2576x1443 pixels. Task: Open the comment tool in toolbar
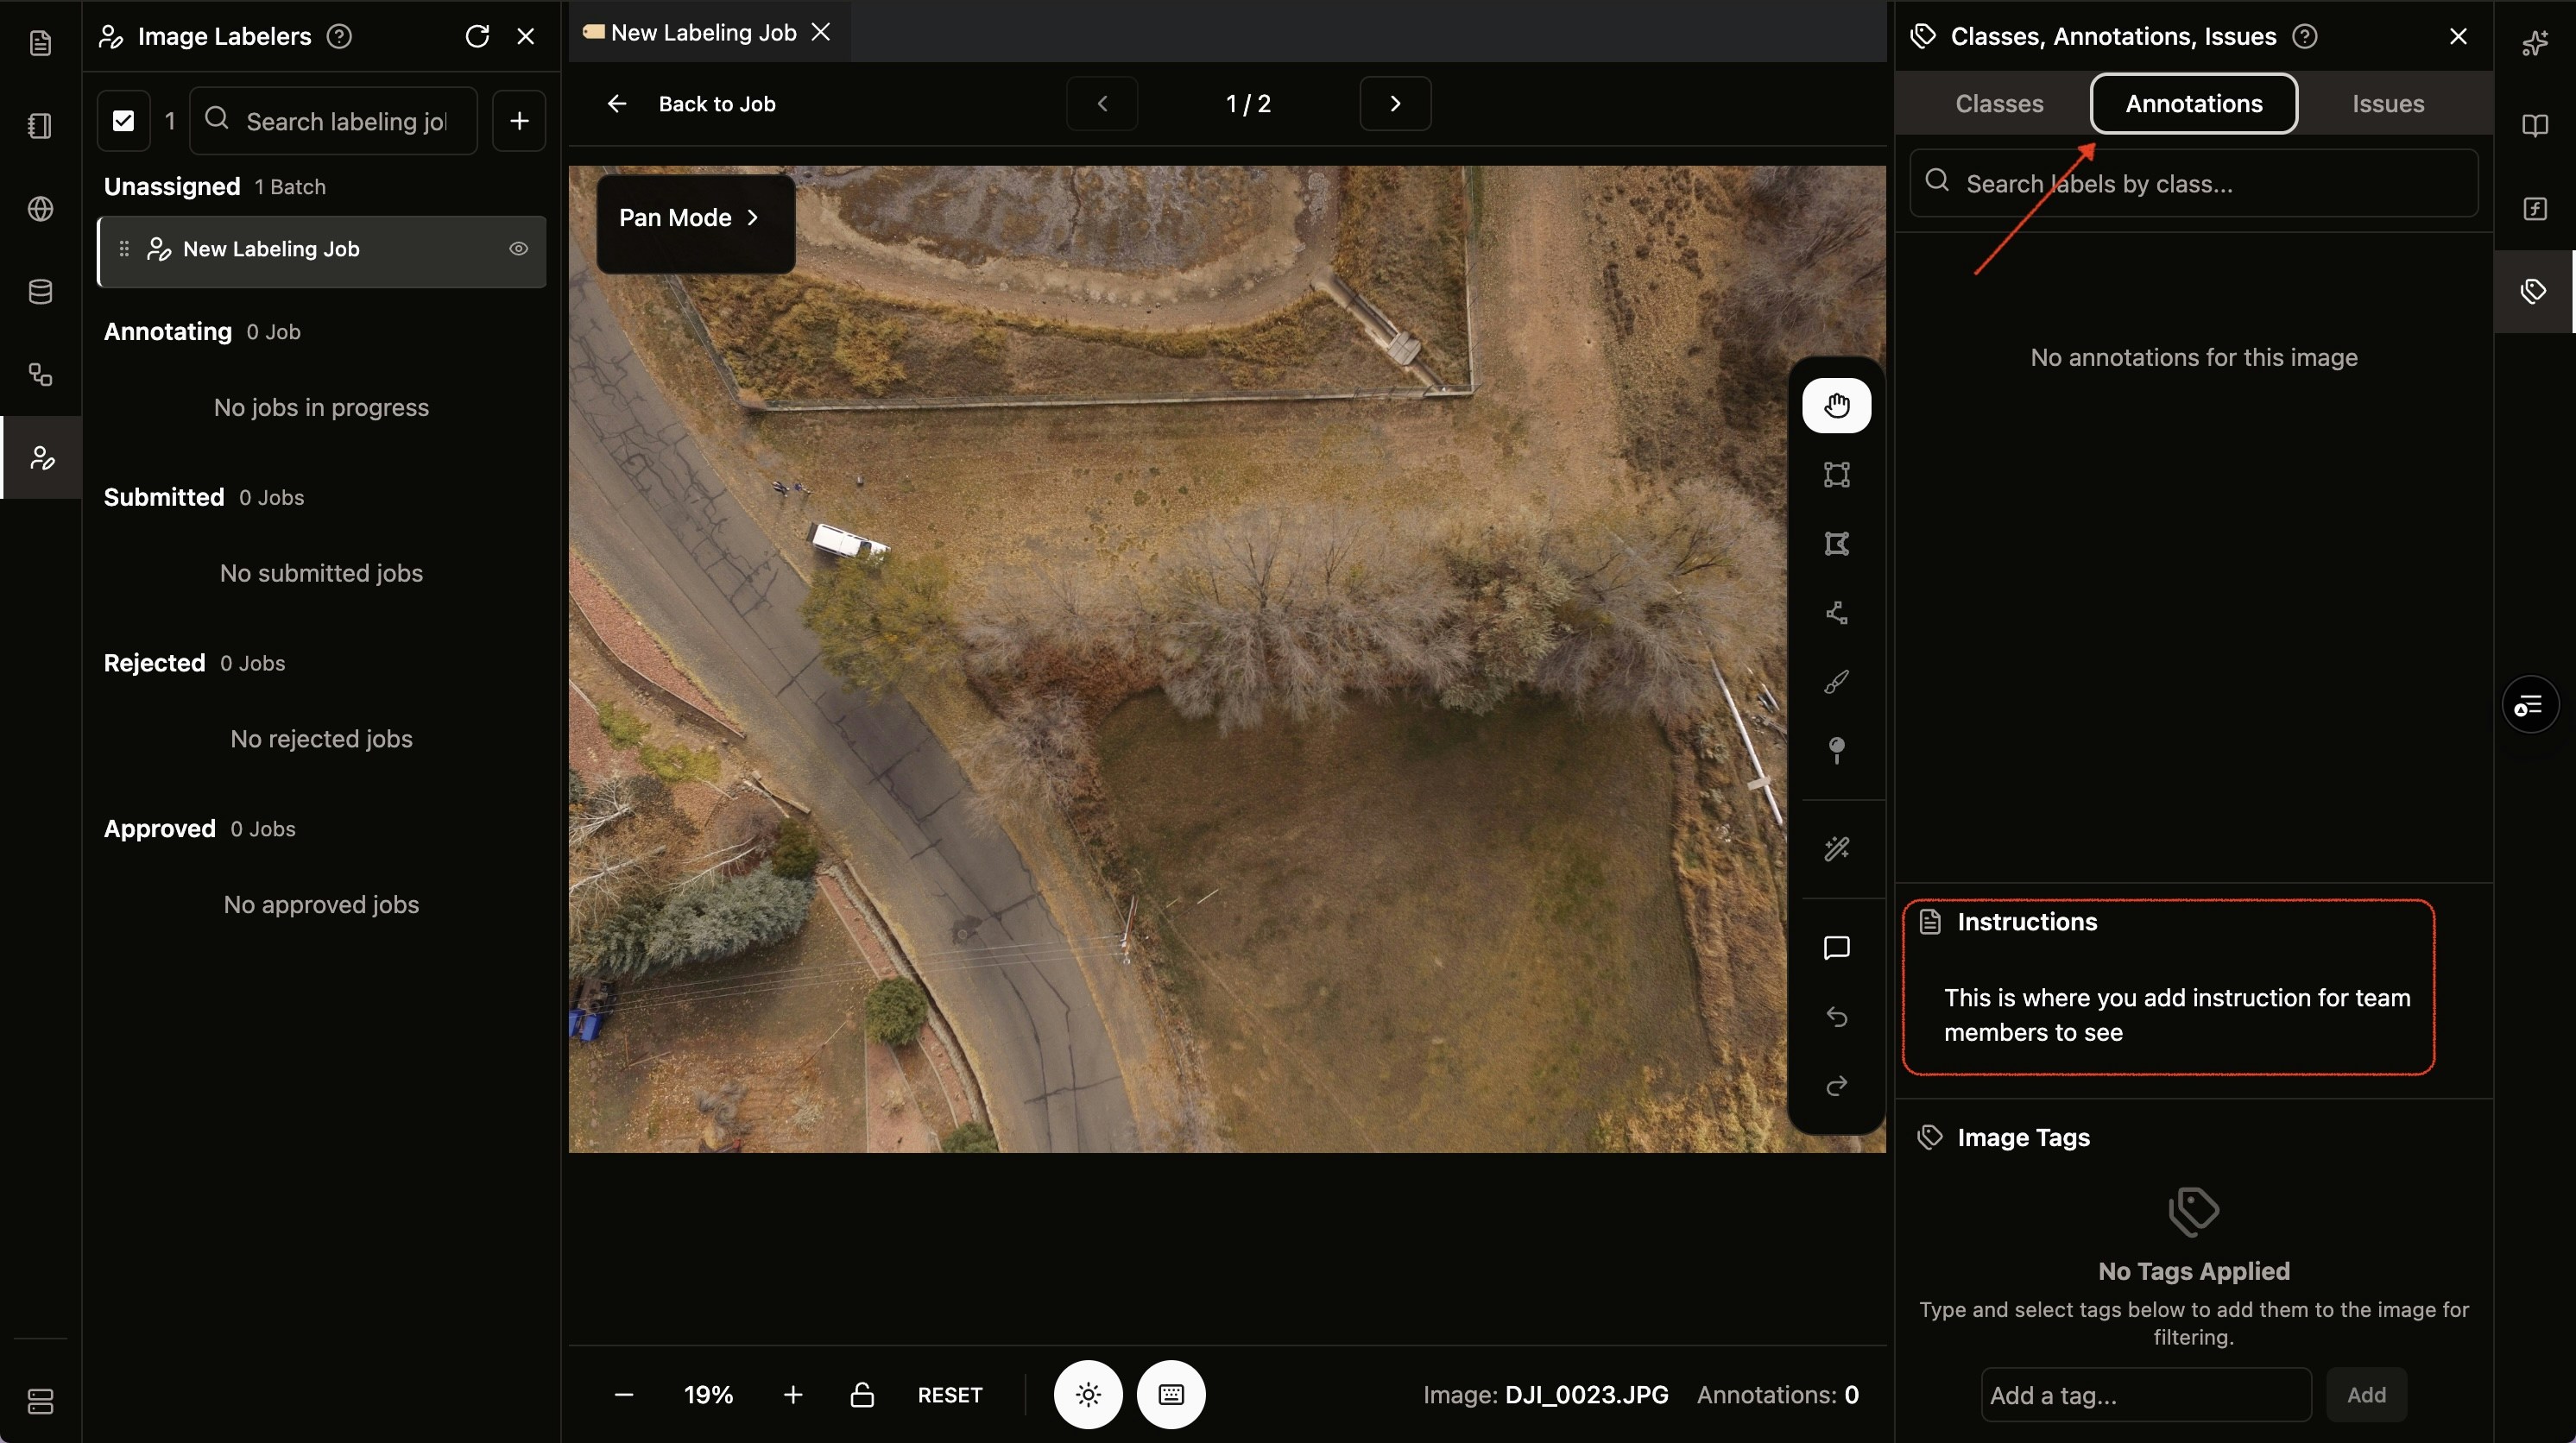tap(1836, 948)
